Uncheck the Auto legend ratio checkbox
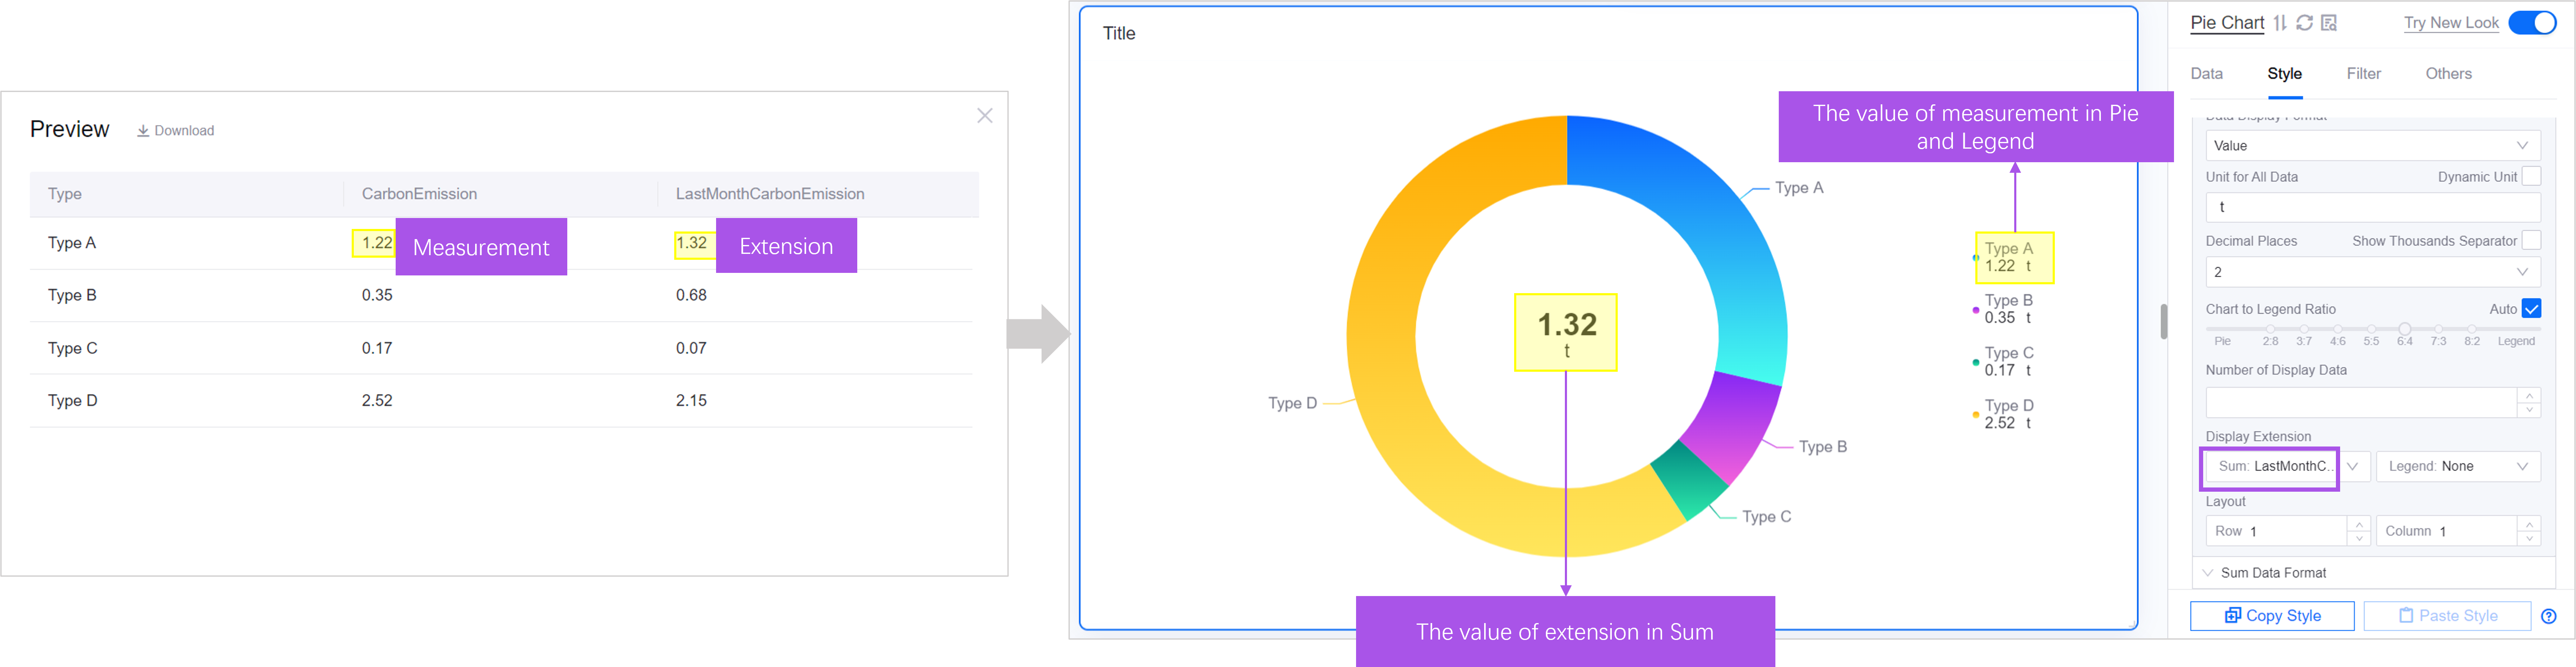The height and width of the screenshot is (667, 2576). point(2531,308)
